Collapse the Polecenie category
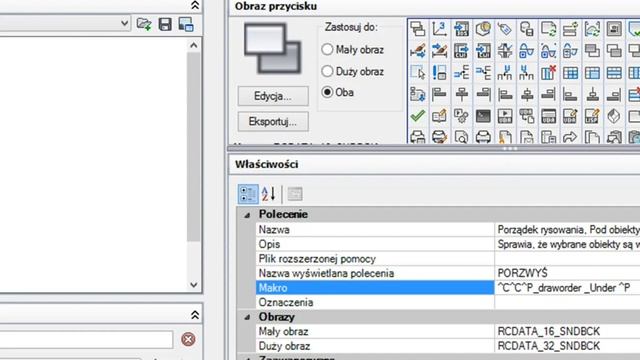640x360 pixels. (x=247, y=215)
